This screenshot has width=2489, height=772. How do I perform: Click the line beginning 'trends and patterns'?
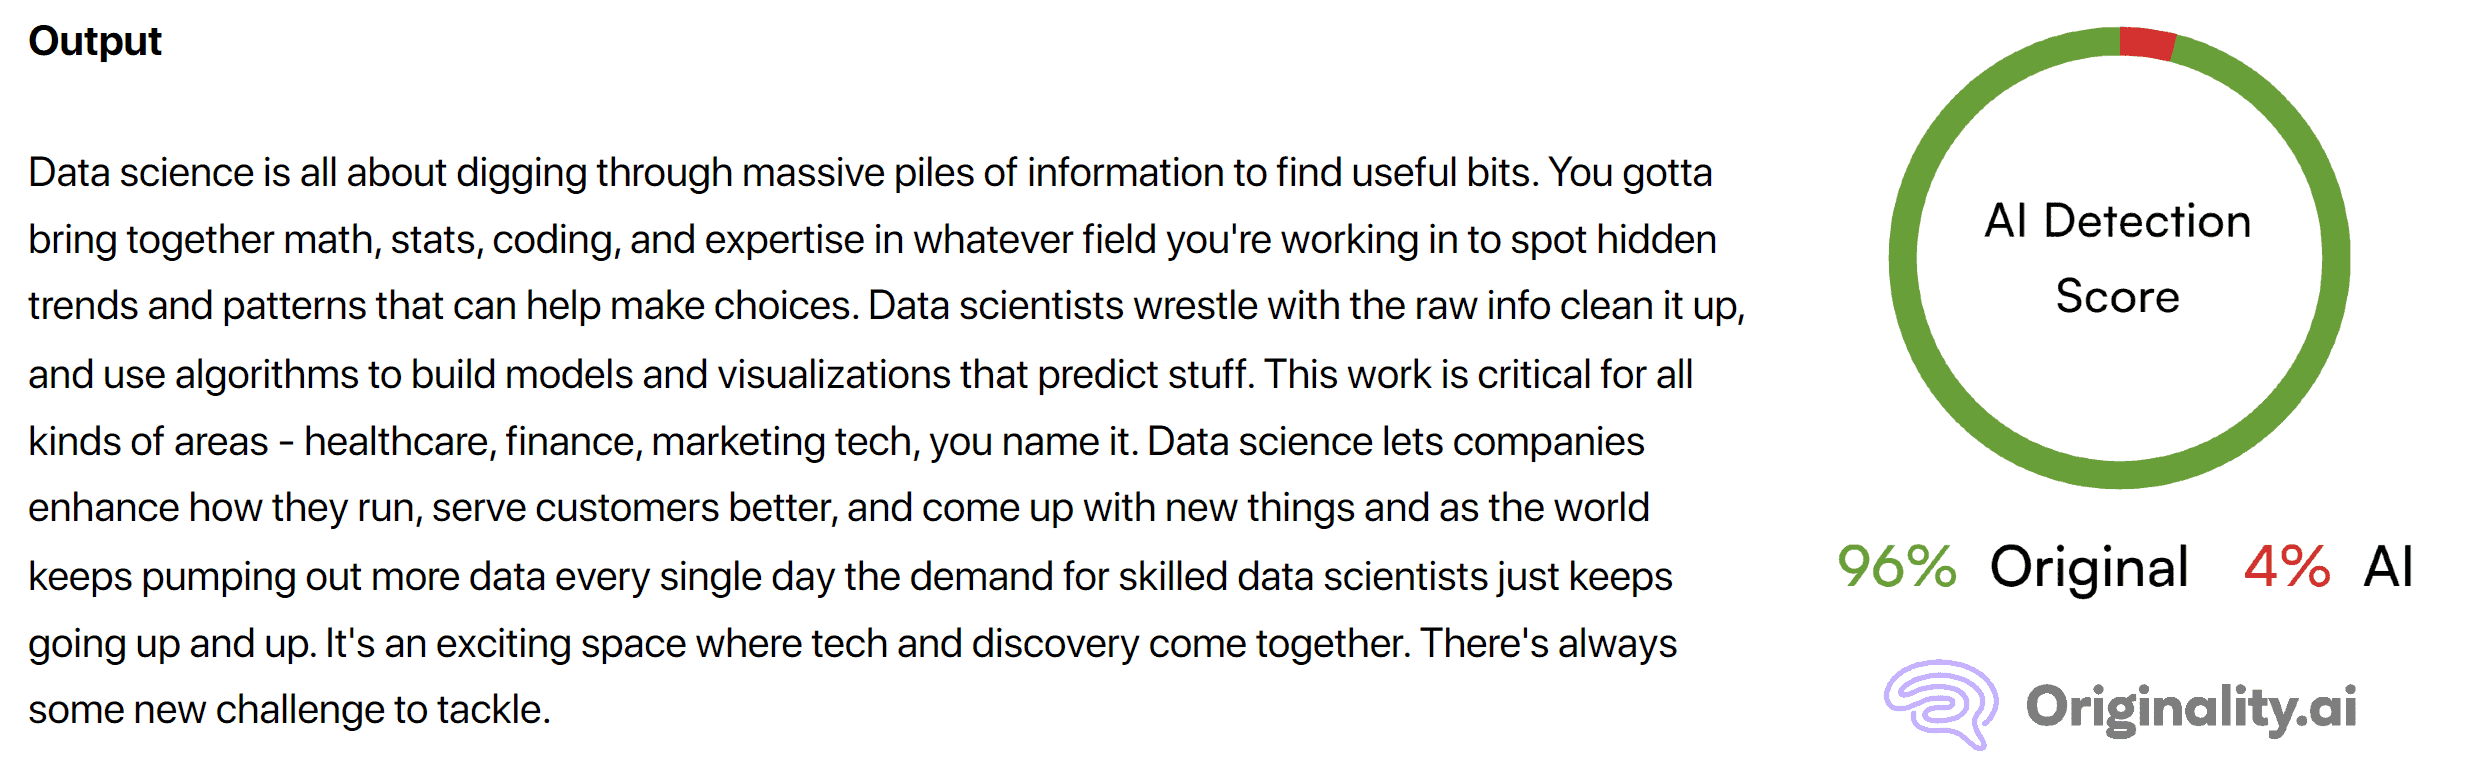(x=886, y=306)
